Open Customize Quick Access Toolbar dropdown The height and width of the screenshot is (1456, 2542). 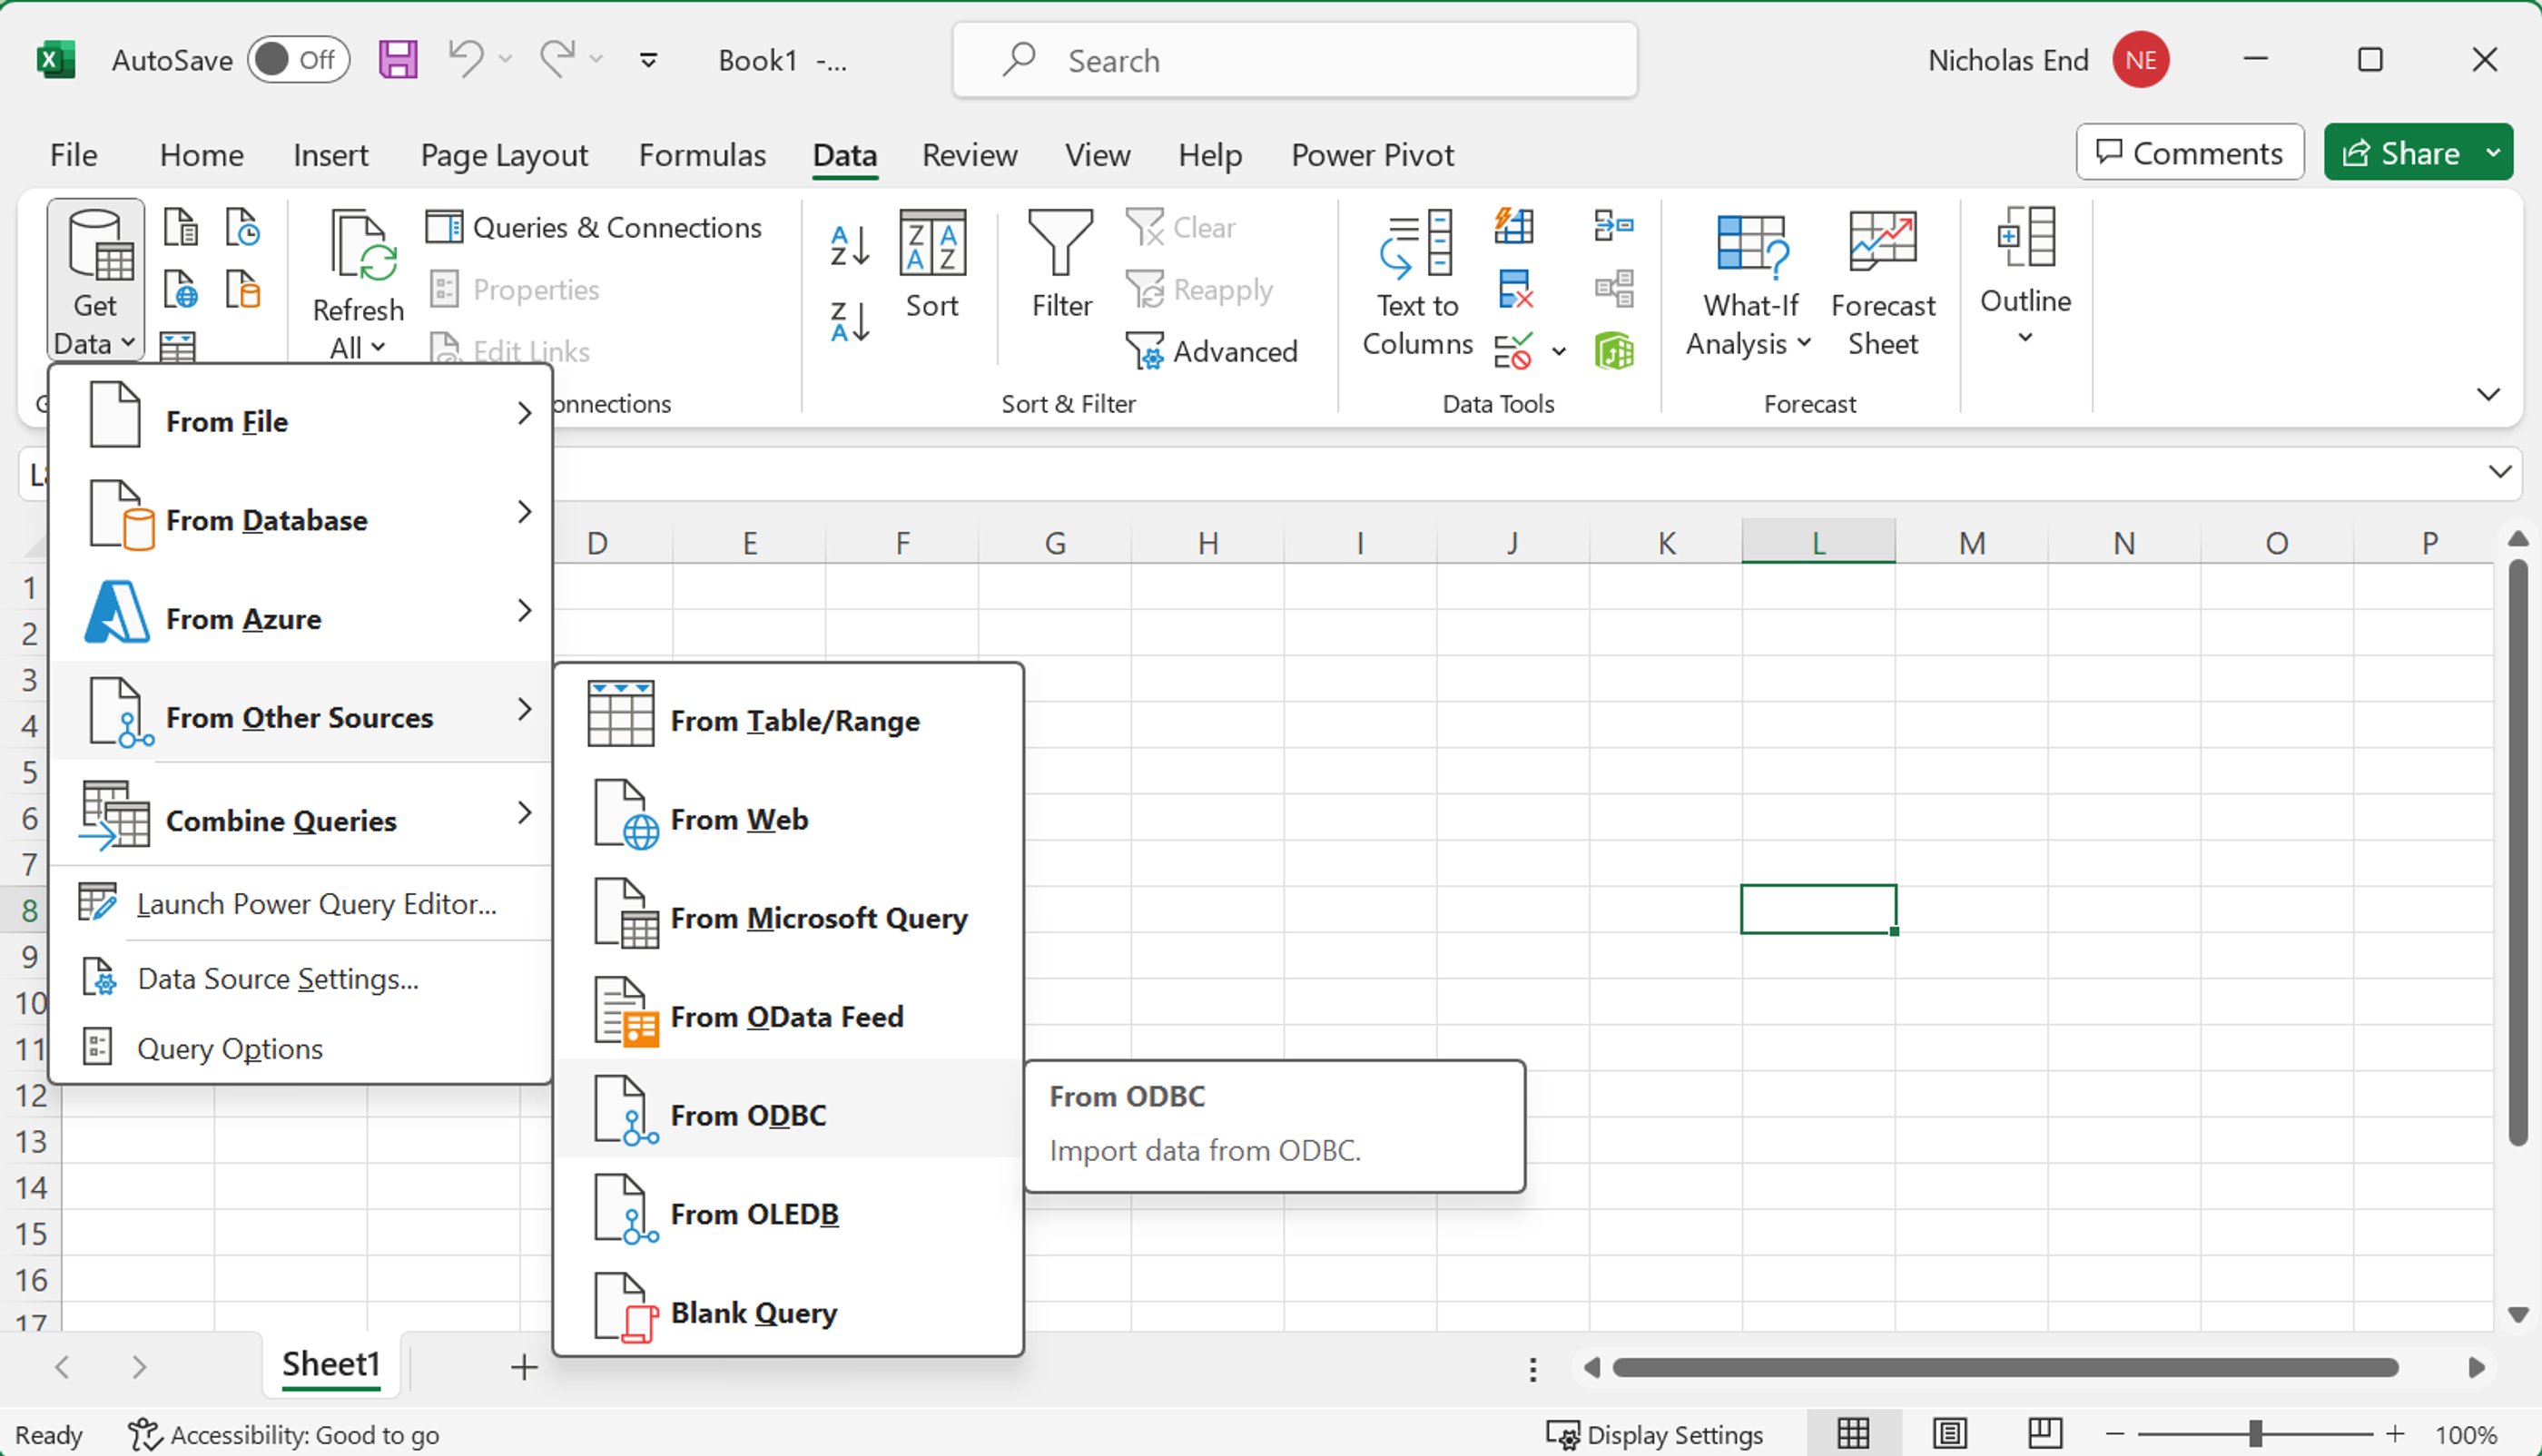[647, 61]
